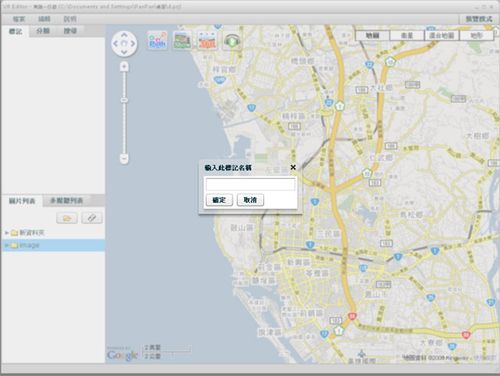Close the marker name dialog with X
500x376 pixels.
[x=293, y=167]
